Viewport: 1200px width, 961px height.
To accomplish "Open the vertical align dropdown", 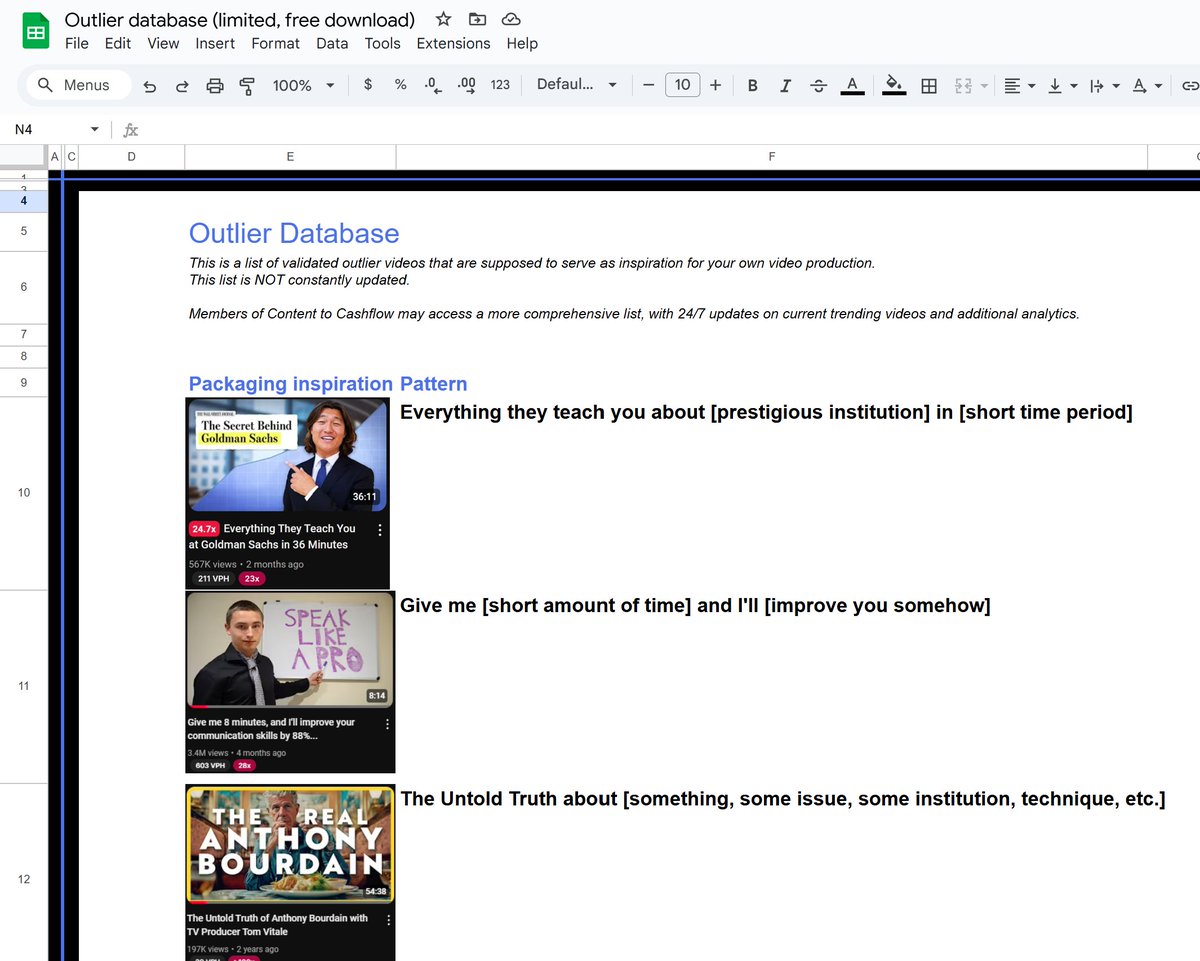I will 1061,86.
